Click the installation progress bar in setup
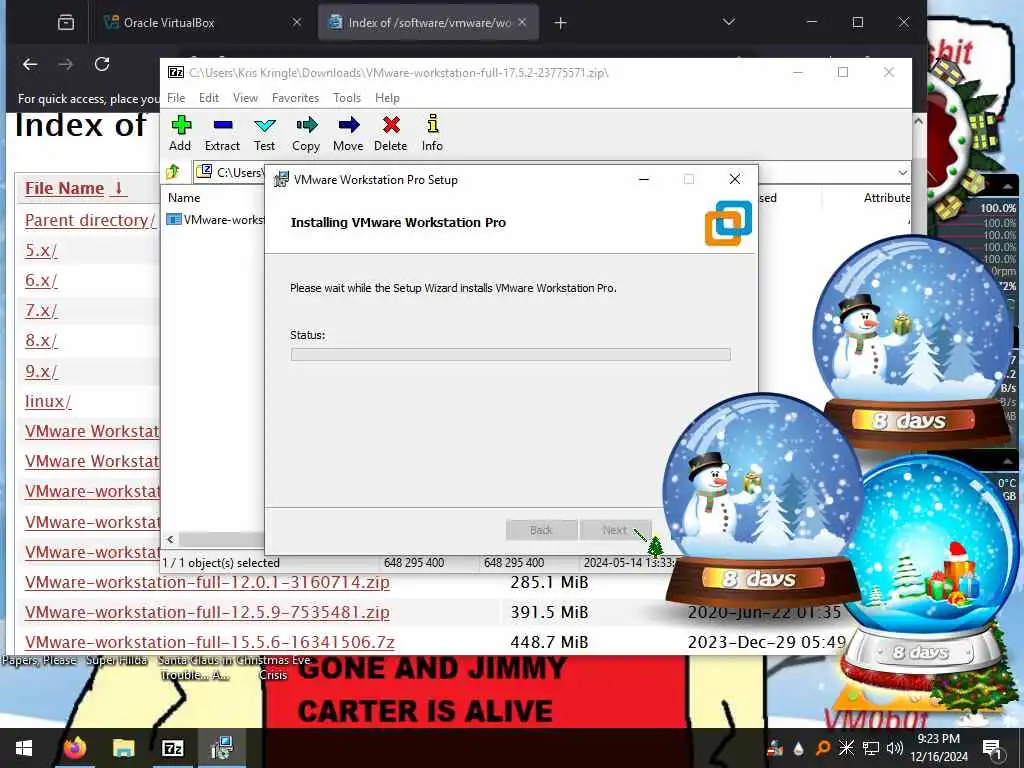The height and width of the screenshot is (768, 1024). (511, 355)
